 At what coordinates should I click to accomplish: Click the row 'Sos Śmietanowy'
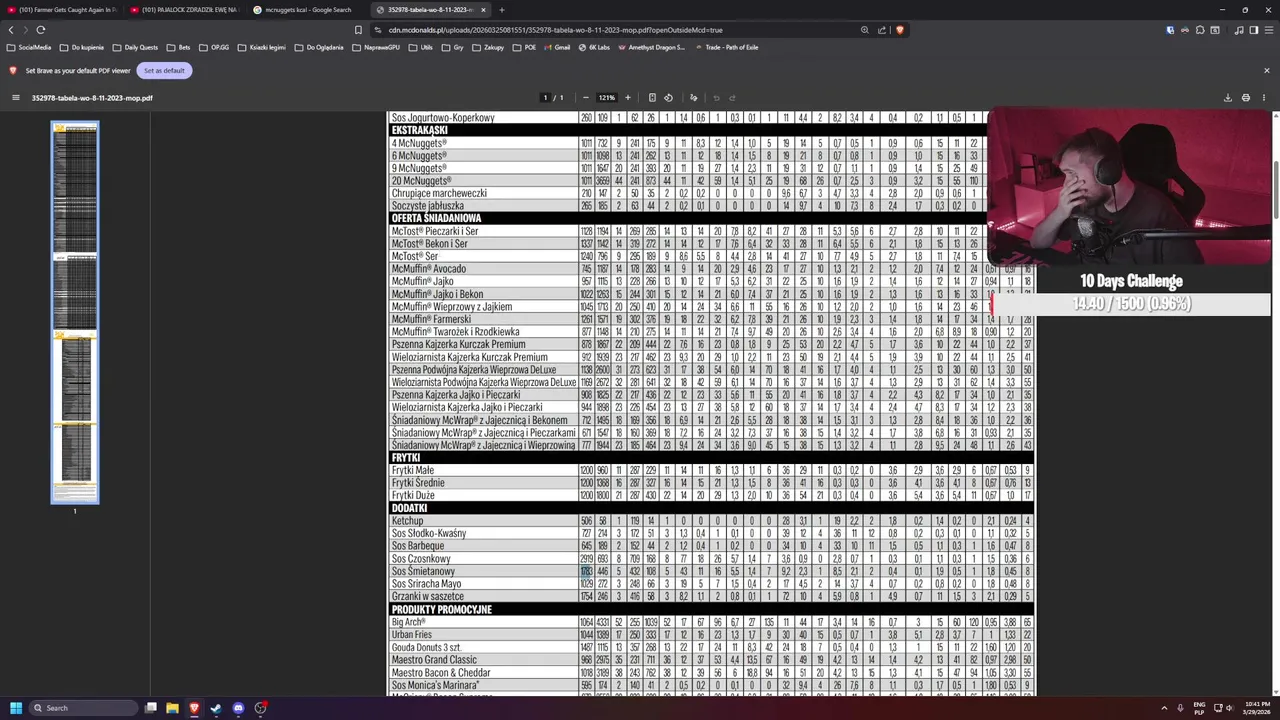coord(712,571)
